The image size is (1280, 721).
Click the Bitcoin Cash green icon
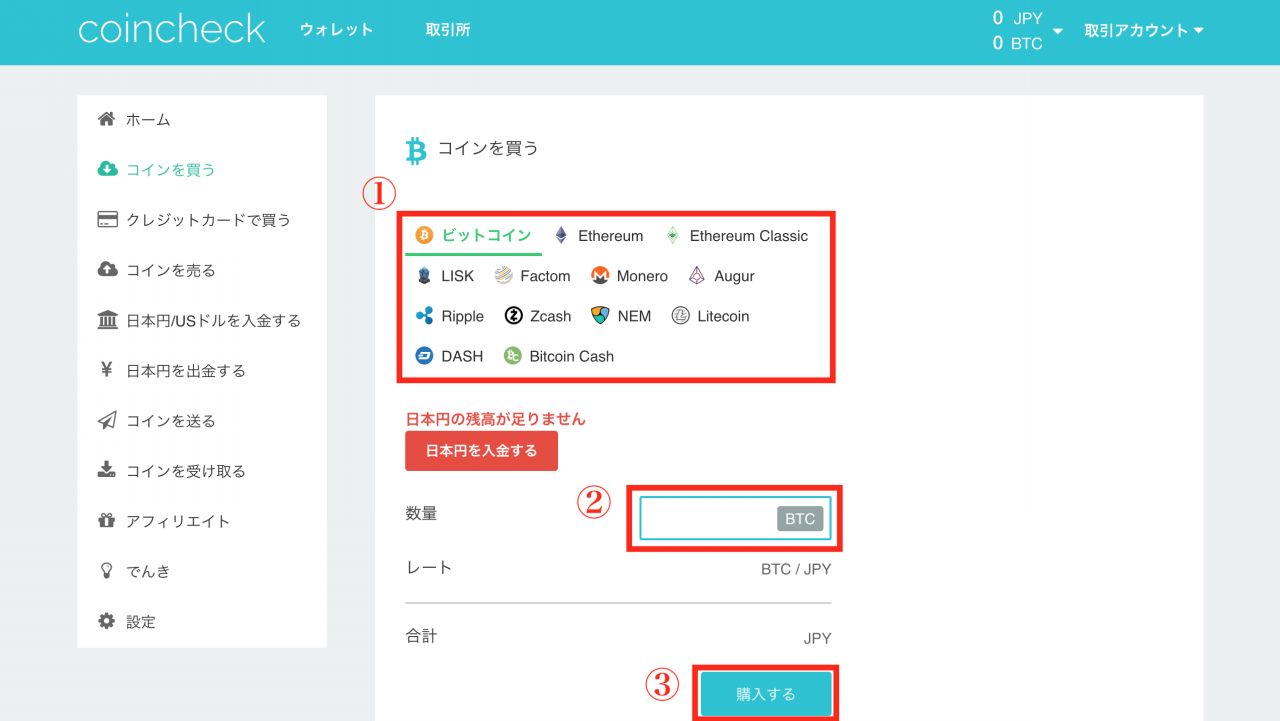[513, 356]
